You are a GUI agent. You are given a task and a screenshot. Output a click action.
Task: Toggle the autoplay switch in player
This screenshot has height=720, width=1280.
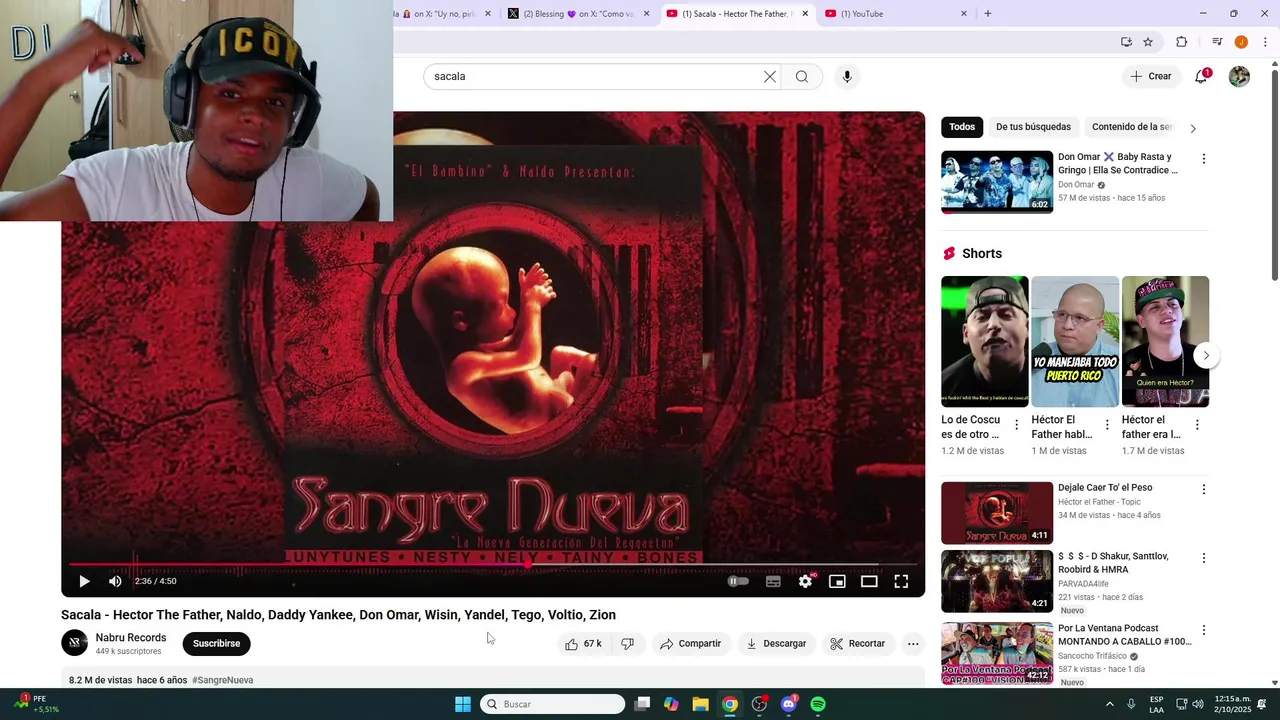click(738, 581)
